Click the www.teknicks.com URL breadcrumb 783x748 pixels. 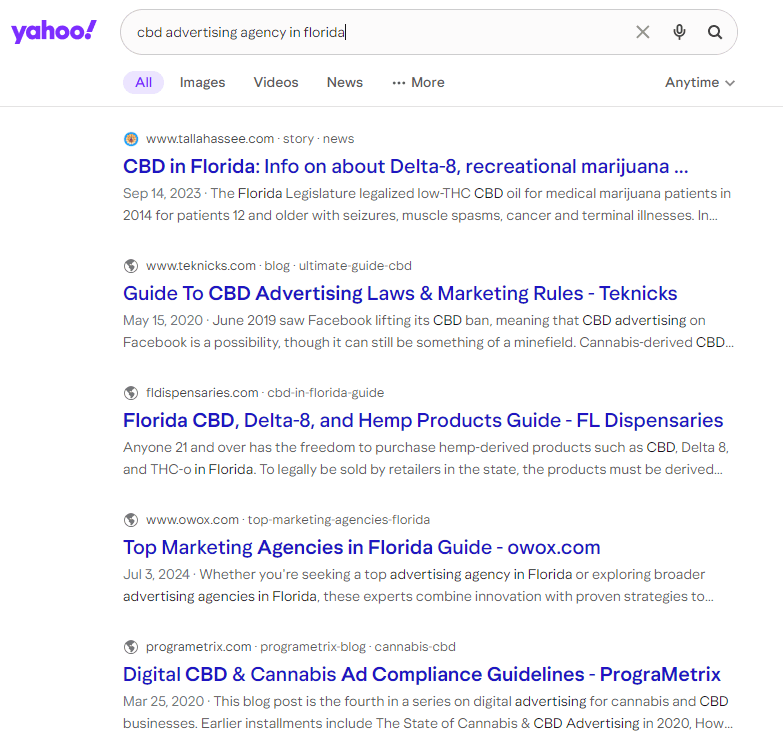coord(279,266)
